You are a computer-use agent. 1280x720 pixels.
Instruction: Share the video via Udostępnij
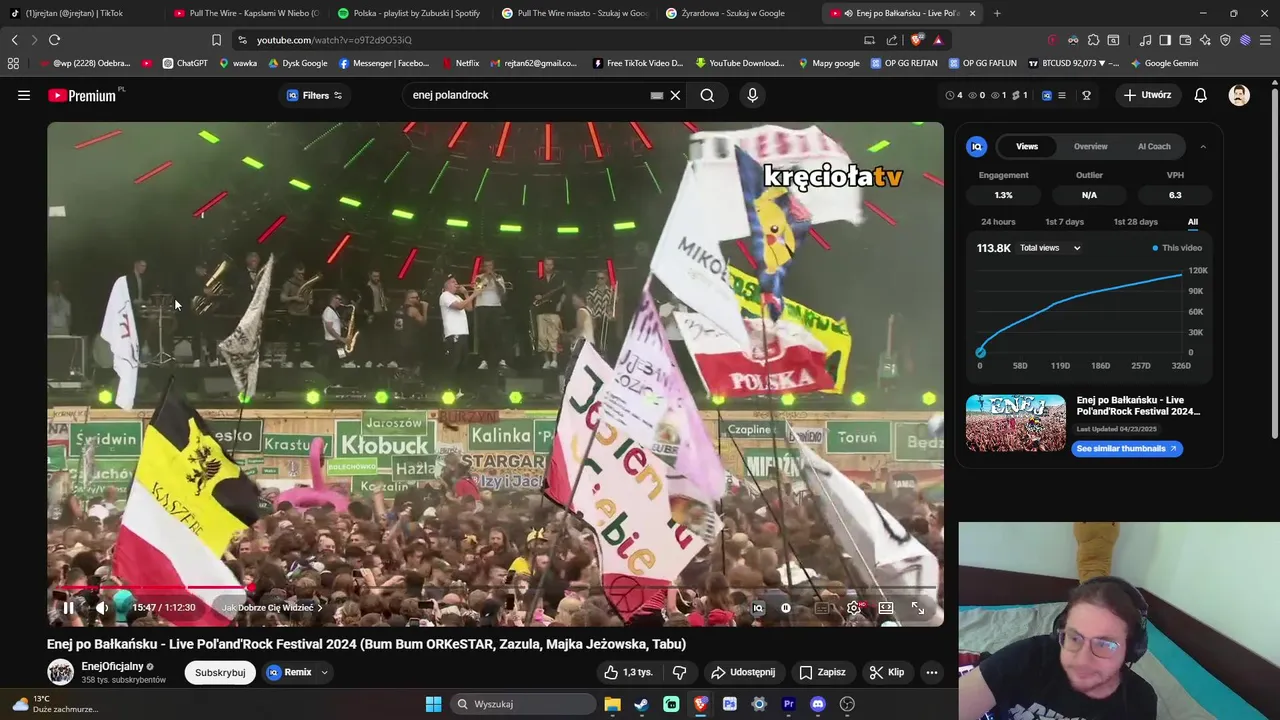coord(743,672)
